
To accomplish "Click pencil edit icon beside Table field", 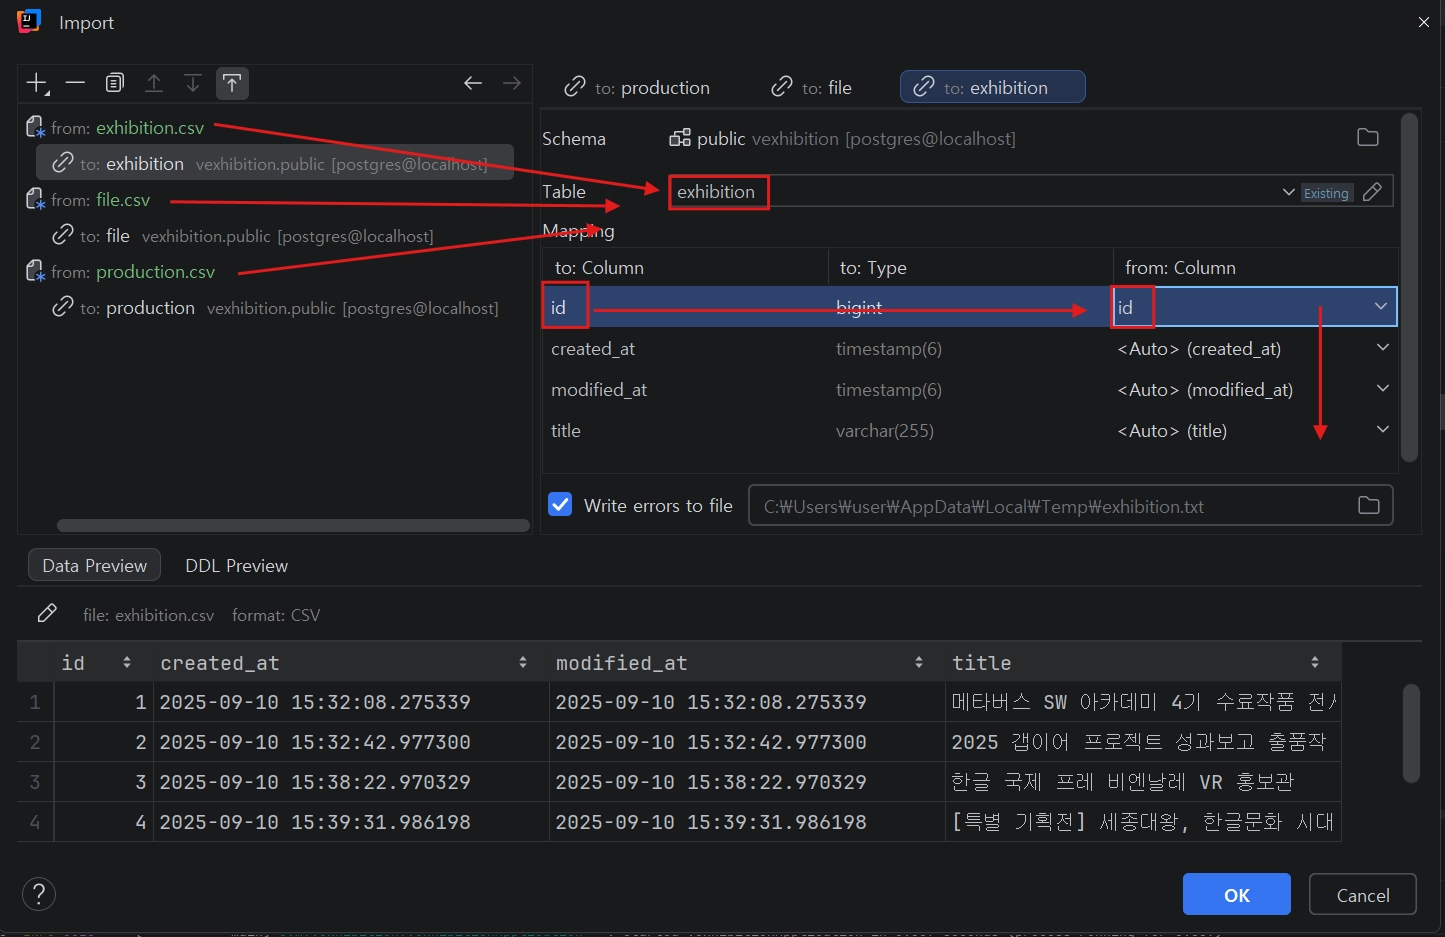I will tap(1372, 192).
